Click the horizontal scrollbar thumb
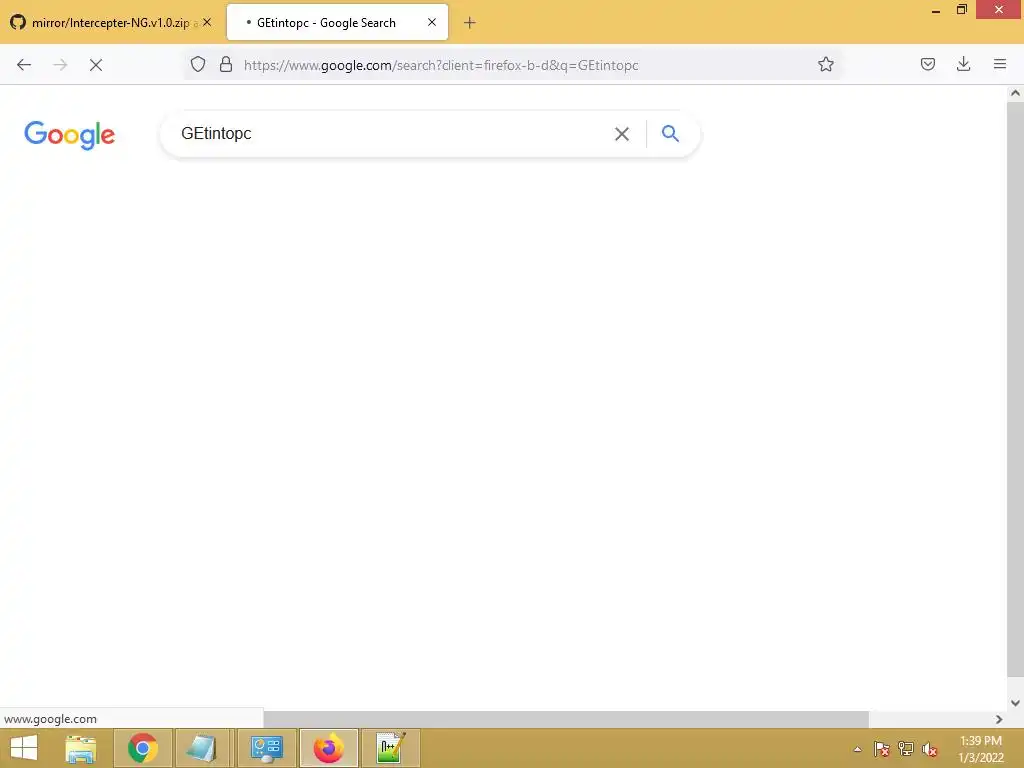 click(x=566, y=719)
